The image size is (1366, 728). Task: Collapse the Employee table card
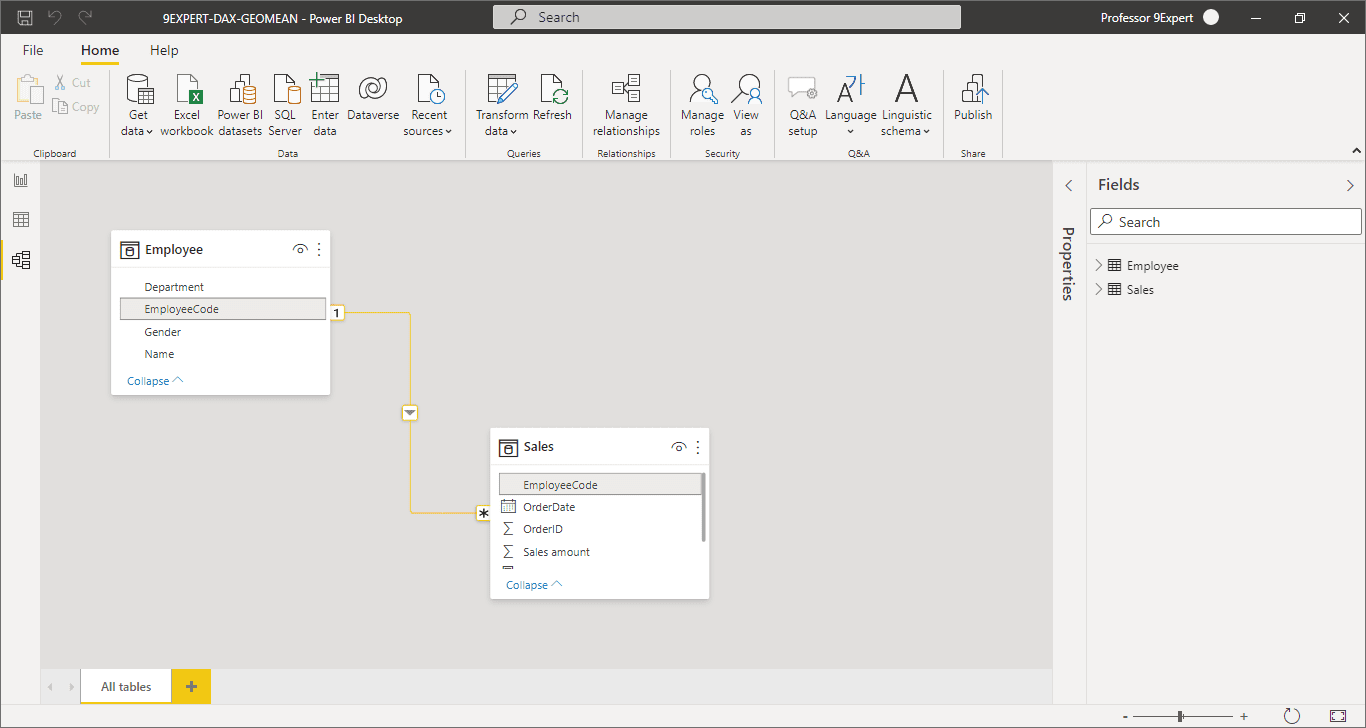point(154,381)
